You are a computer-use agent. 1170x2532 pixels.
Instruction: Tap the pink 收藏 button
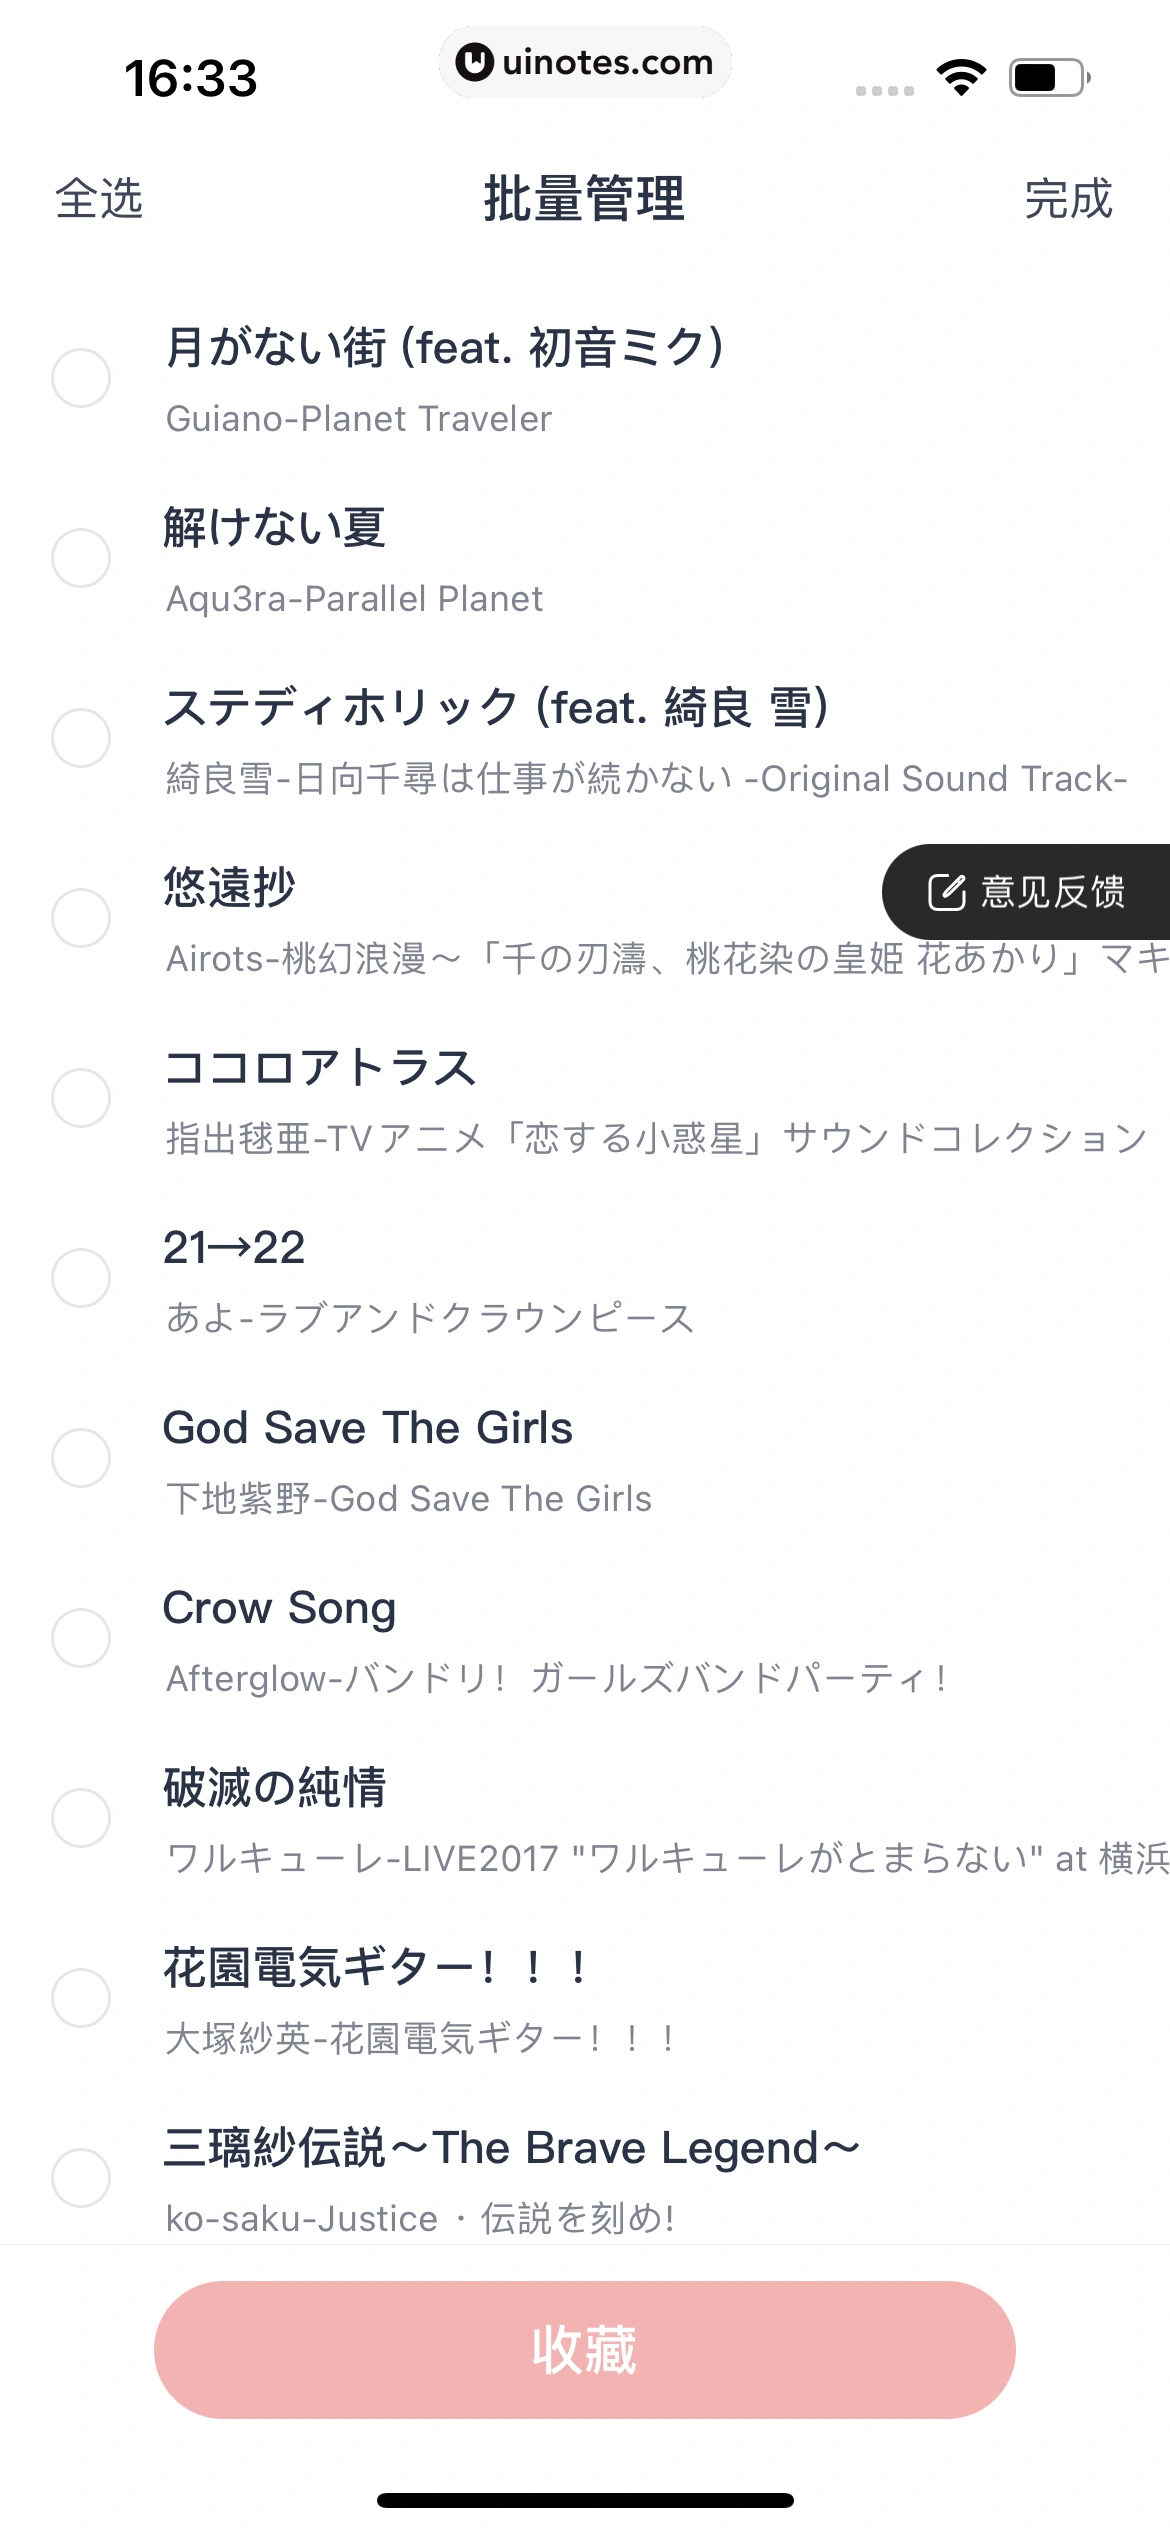pyautogui.click(x=585, y=2350)
